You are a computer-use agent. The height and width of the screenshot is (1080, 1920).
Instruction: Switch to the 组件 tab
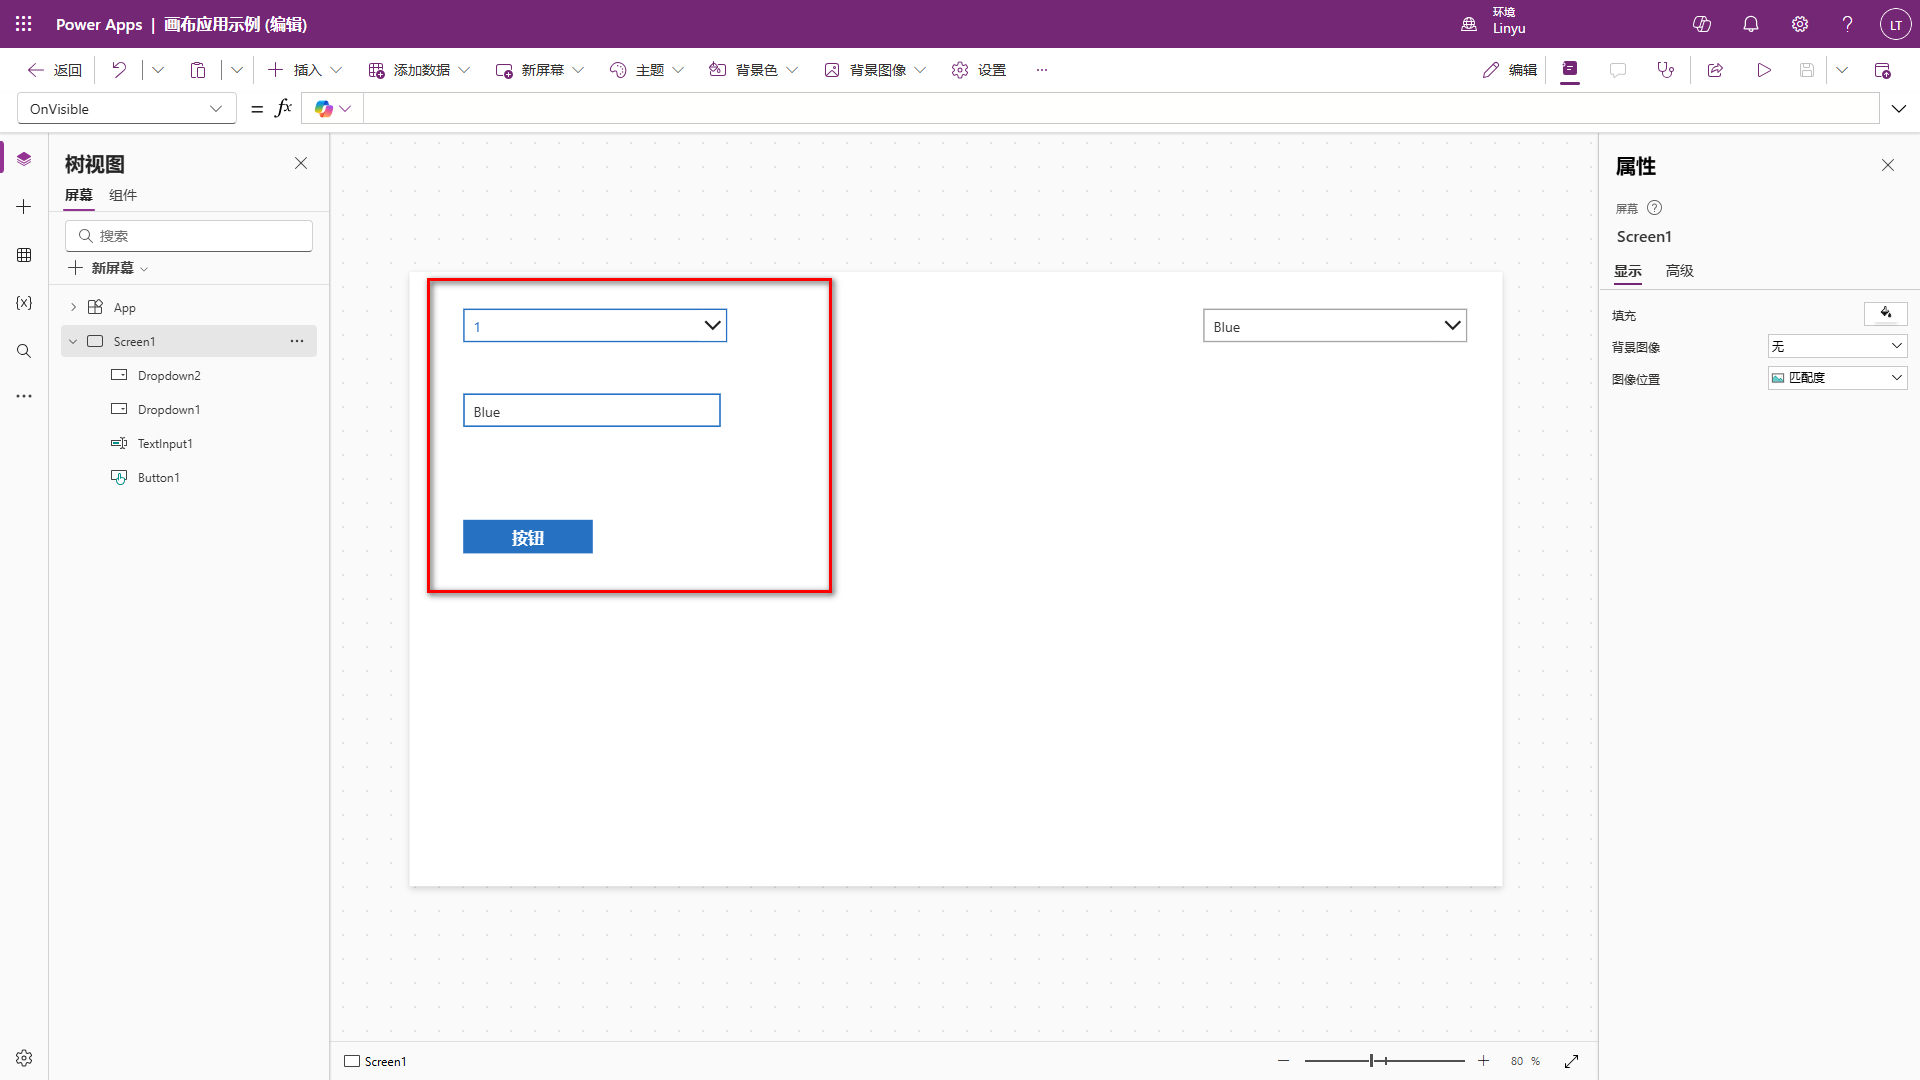pos(123,195)
